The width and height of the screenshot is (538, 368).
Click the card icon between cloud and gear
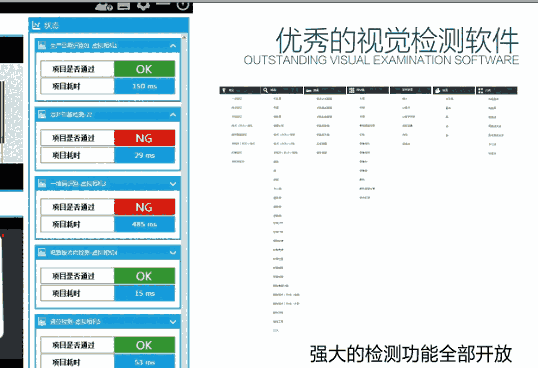click(x=124, y=6)
